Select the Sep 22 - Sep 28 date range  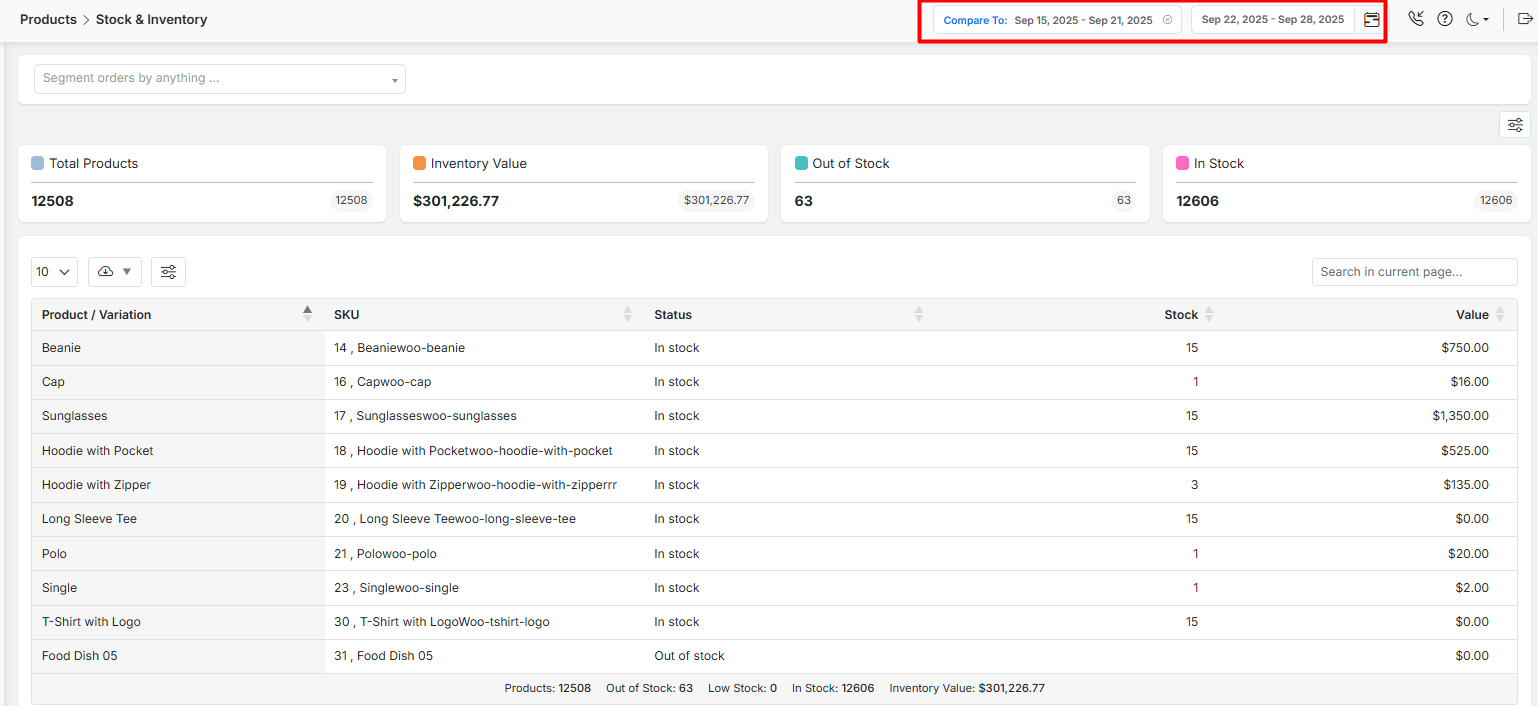(x=1272, y=20)
